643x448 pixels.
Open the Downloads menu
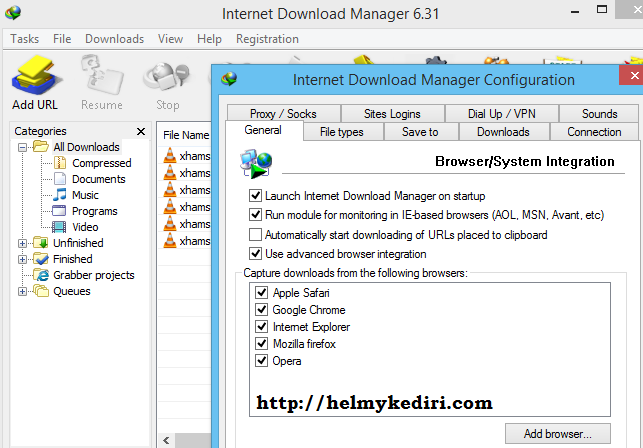pos(114,39)
